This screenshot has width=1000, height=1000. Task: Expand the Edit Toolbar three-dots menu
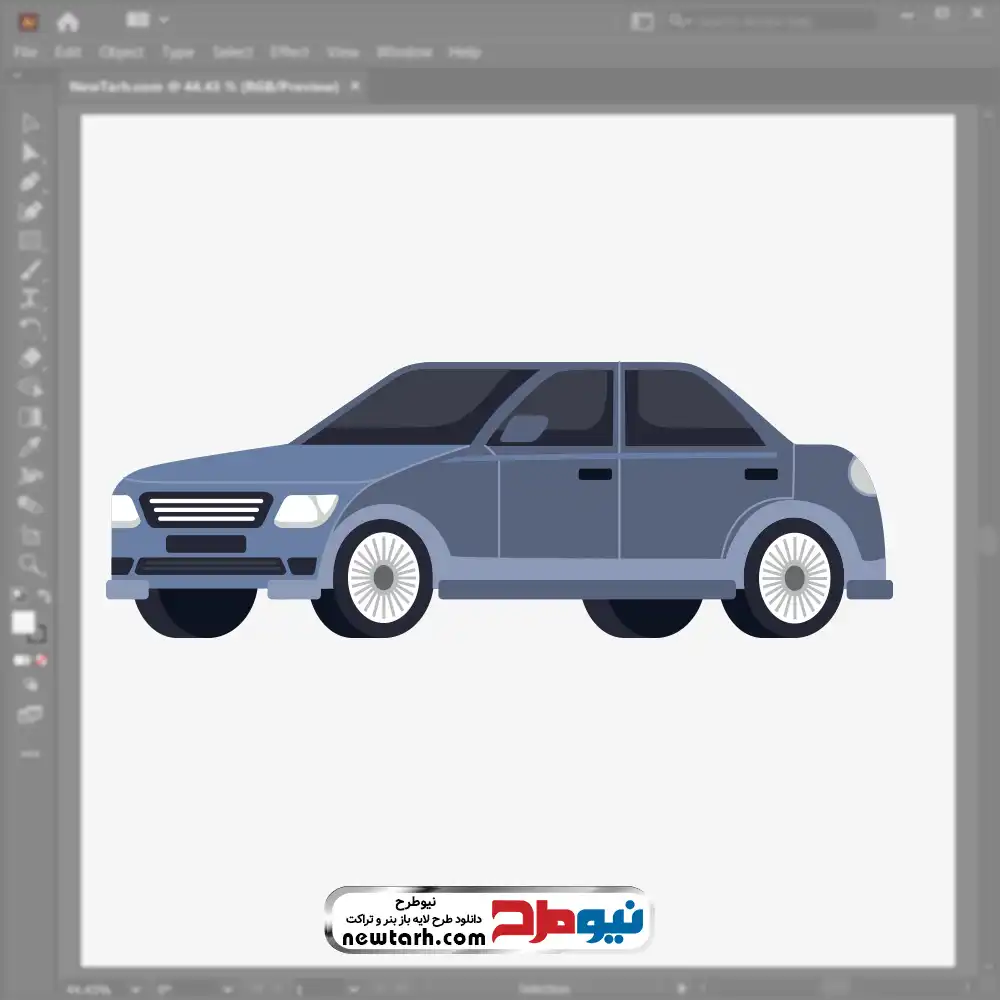30,752
